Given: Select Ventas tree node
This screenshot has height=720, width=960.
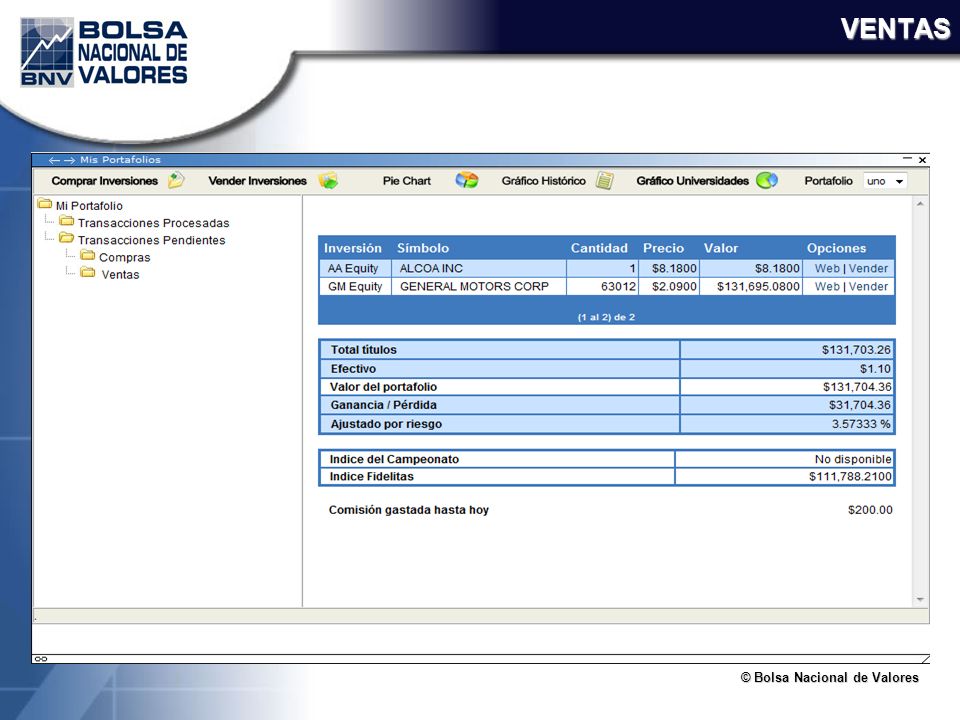Looking at the screenshot, I should [x=121, y=274].
